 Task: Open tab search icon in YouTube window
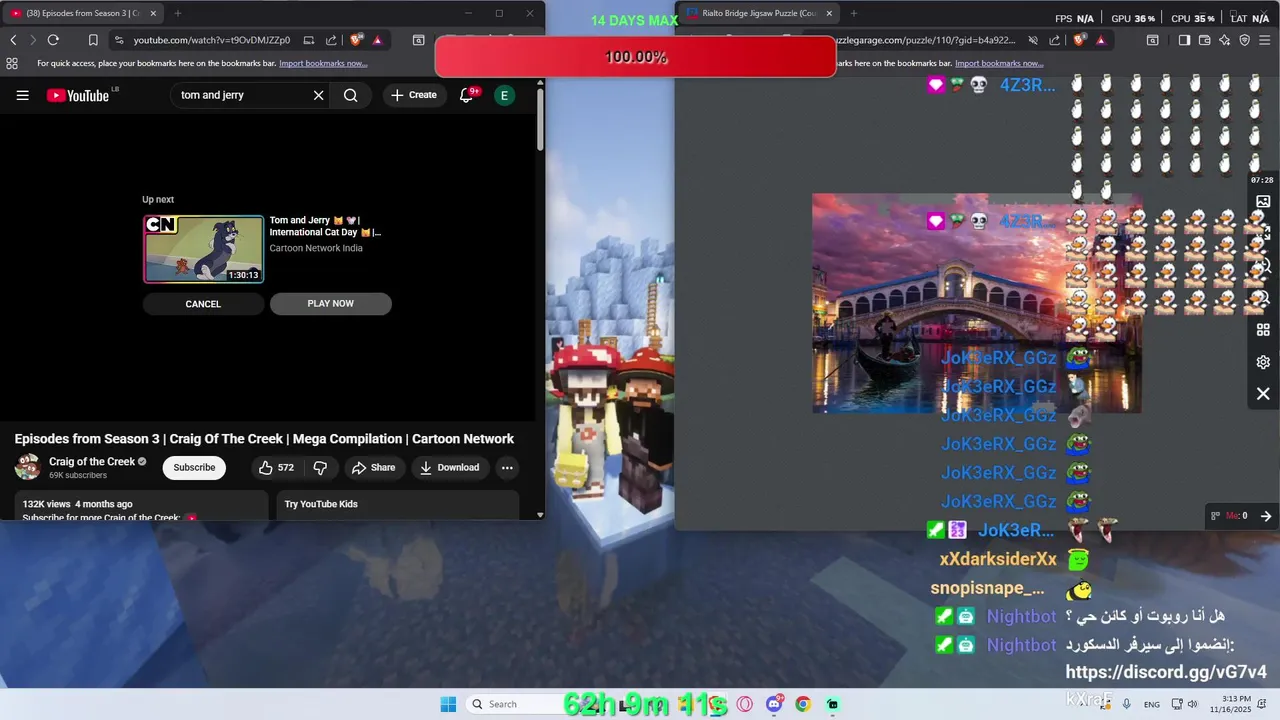418,40
